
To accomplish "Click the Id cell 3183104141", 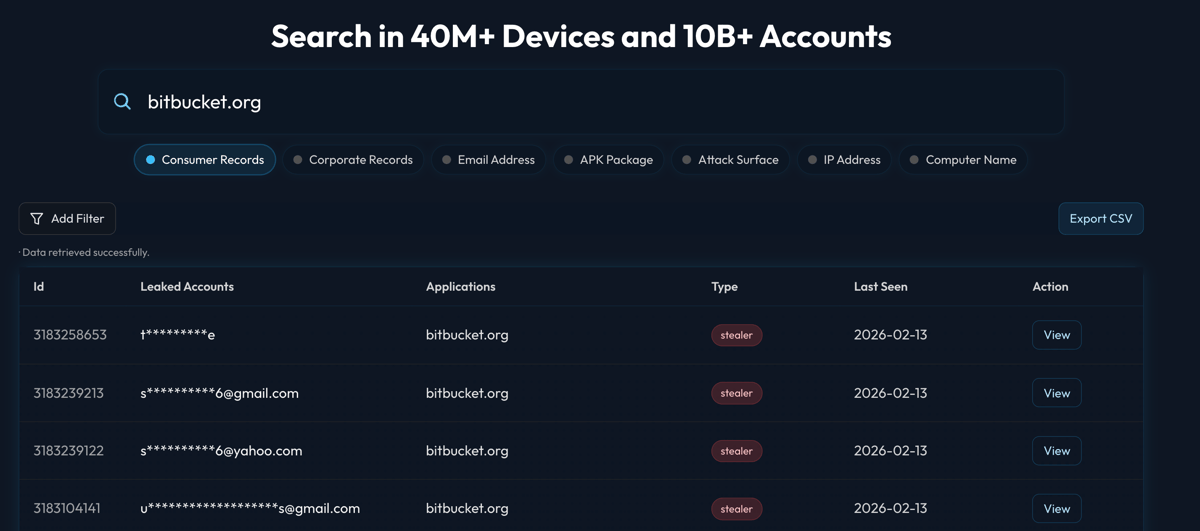I will tap(67, 509).
